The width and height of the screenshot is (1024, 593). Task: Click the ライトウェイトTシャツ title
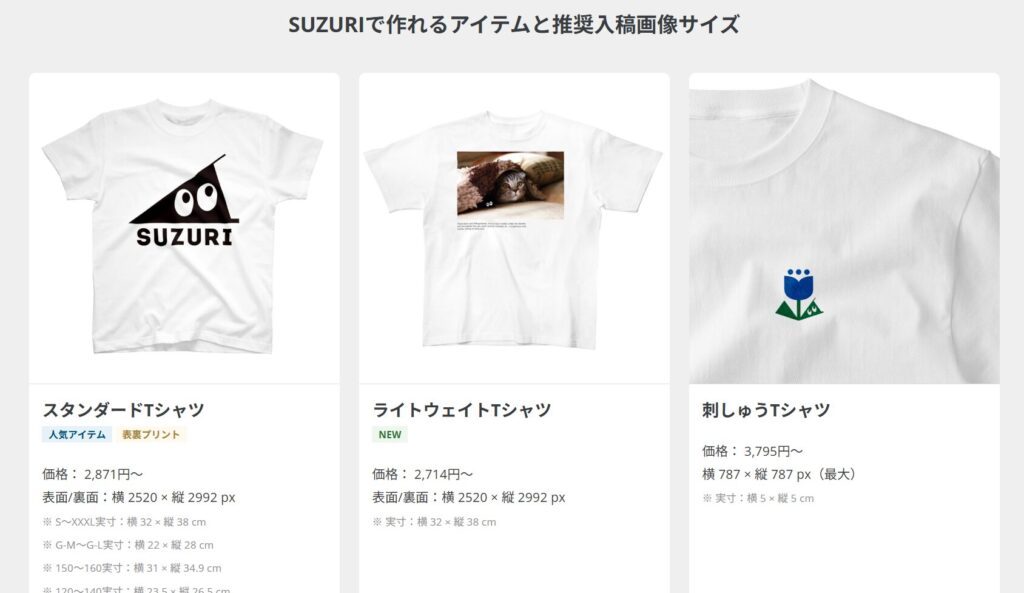tap(462, 410)
